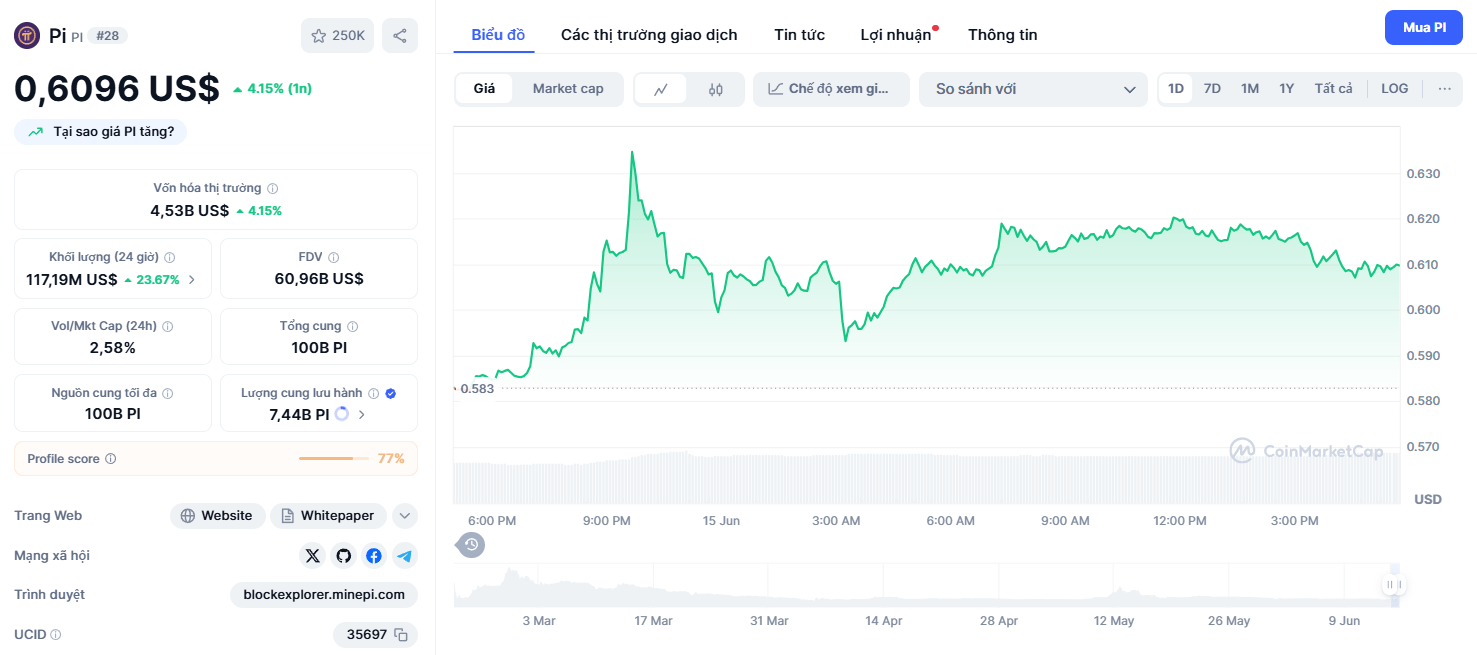Screen dimensions: 1477x655
Task: Click the verified badge on circulating supply
Action: pos(391,393)
